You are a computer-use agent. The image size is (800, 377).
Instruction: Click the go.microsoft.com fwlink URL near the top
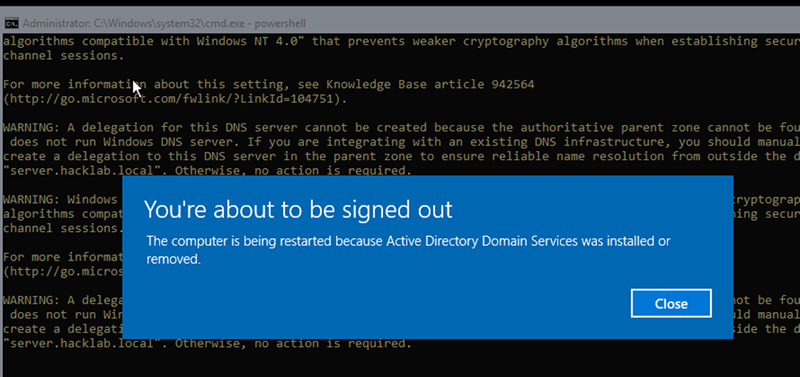click(175, 99)
